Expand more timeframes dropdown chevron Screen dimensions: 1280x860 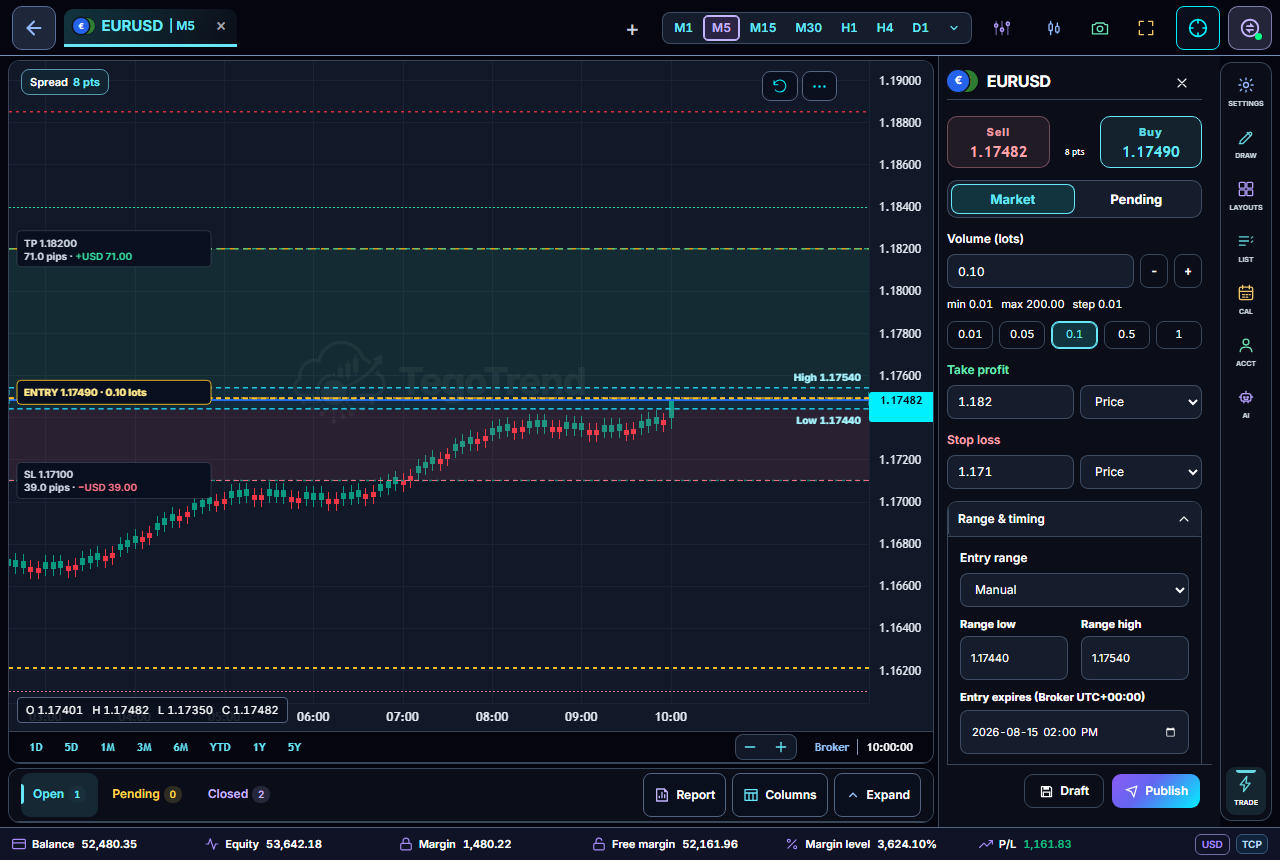click(x=954, y=28)
